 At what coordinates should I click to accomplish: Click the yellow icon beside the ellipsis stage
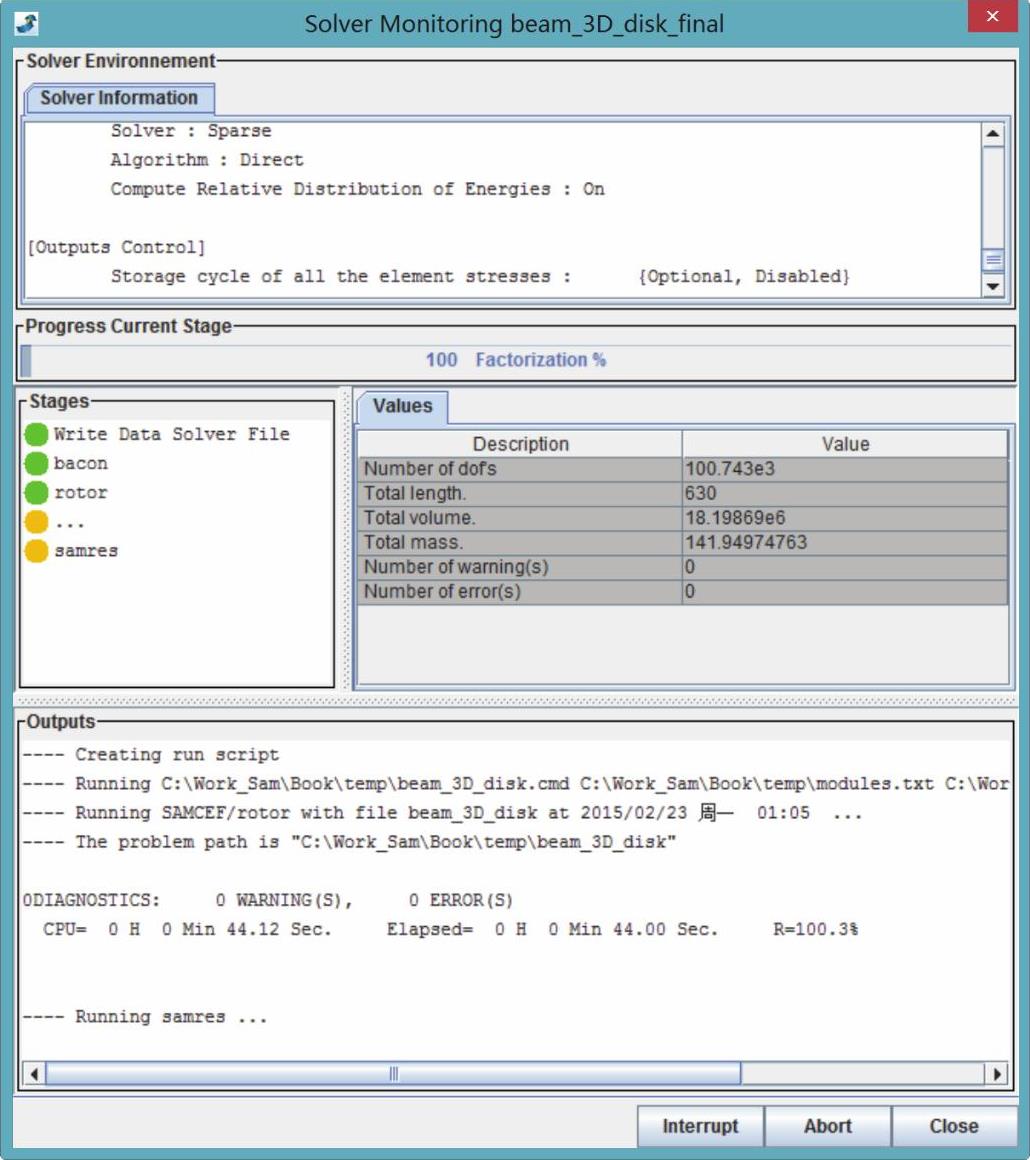[37, 521]
